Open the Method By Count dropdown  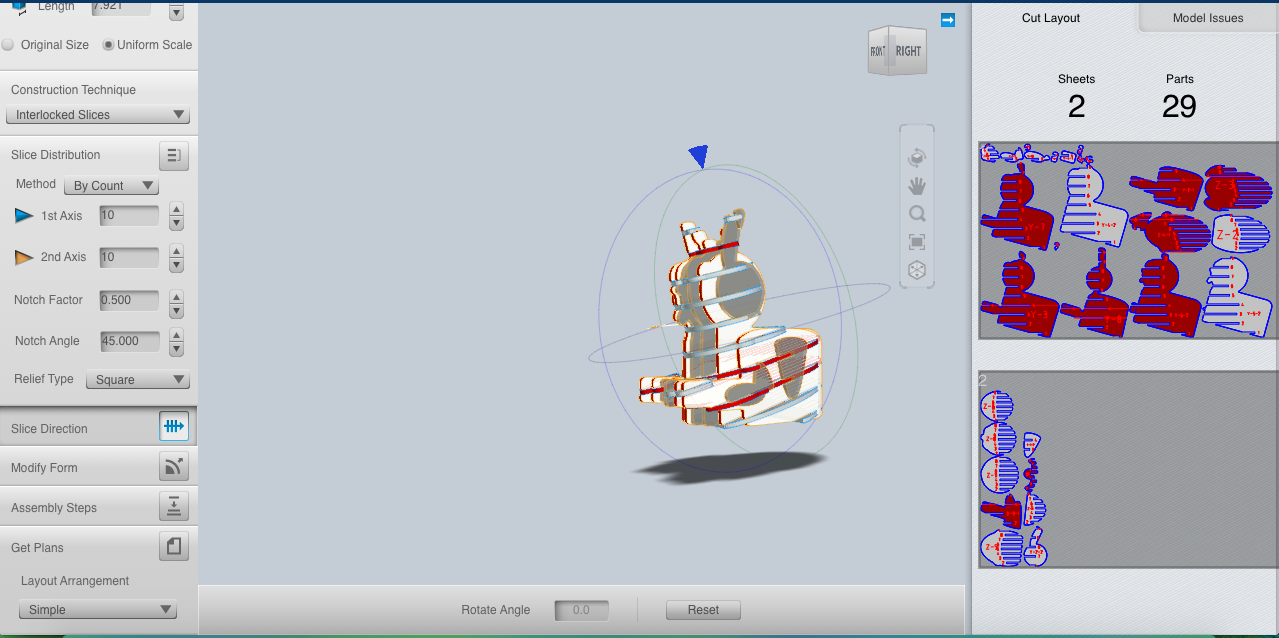pyautogui.click(x=111, y=186)
